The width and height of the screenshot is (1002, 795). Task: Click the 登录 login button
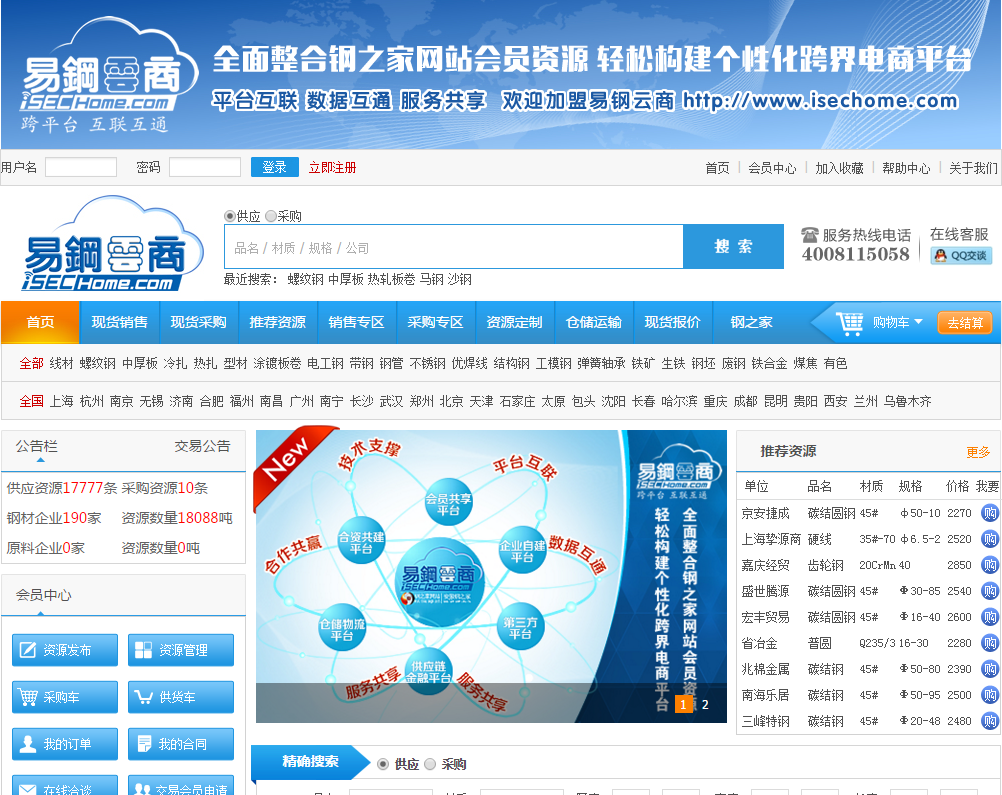275,167
